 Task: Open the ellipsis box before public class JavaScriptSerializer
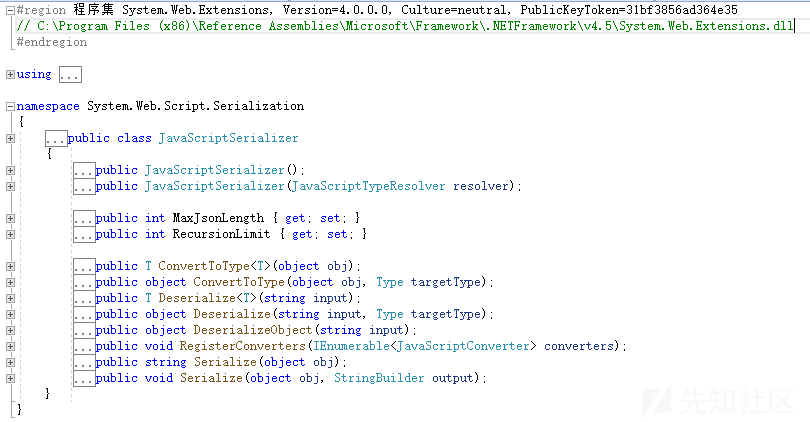coord(56,138)
